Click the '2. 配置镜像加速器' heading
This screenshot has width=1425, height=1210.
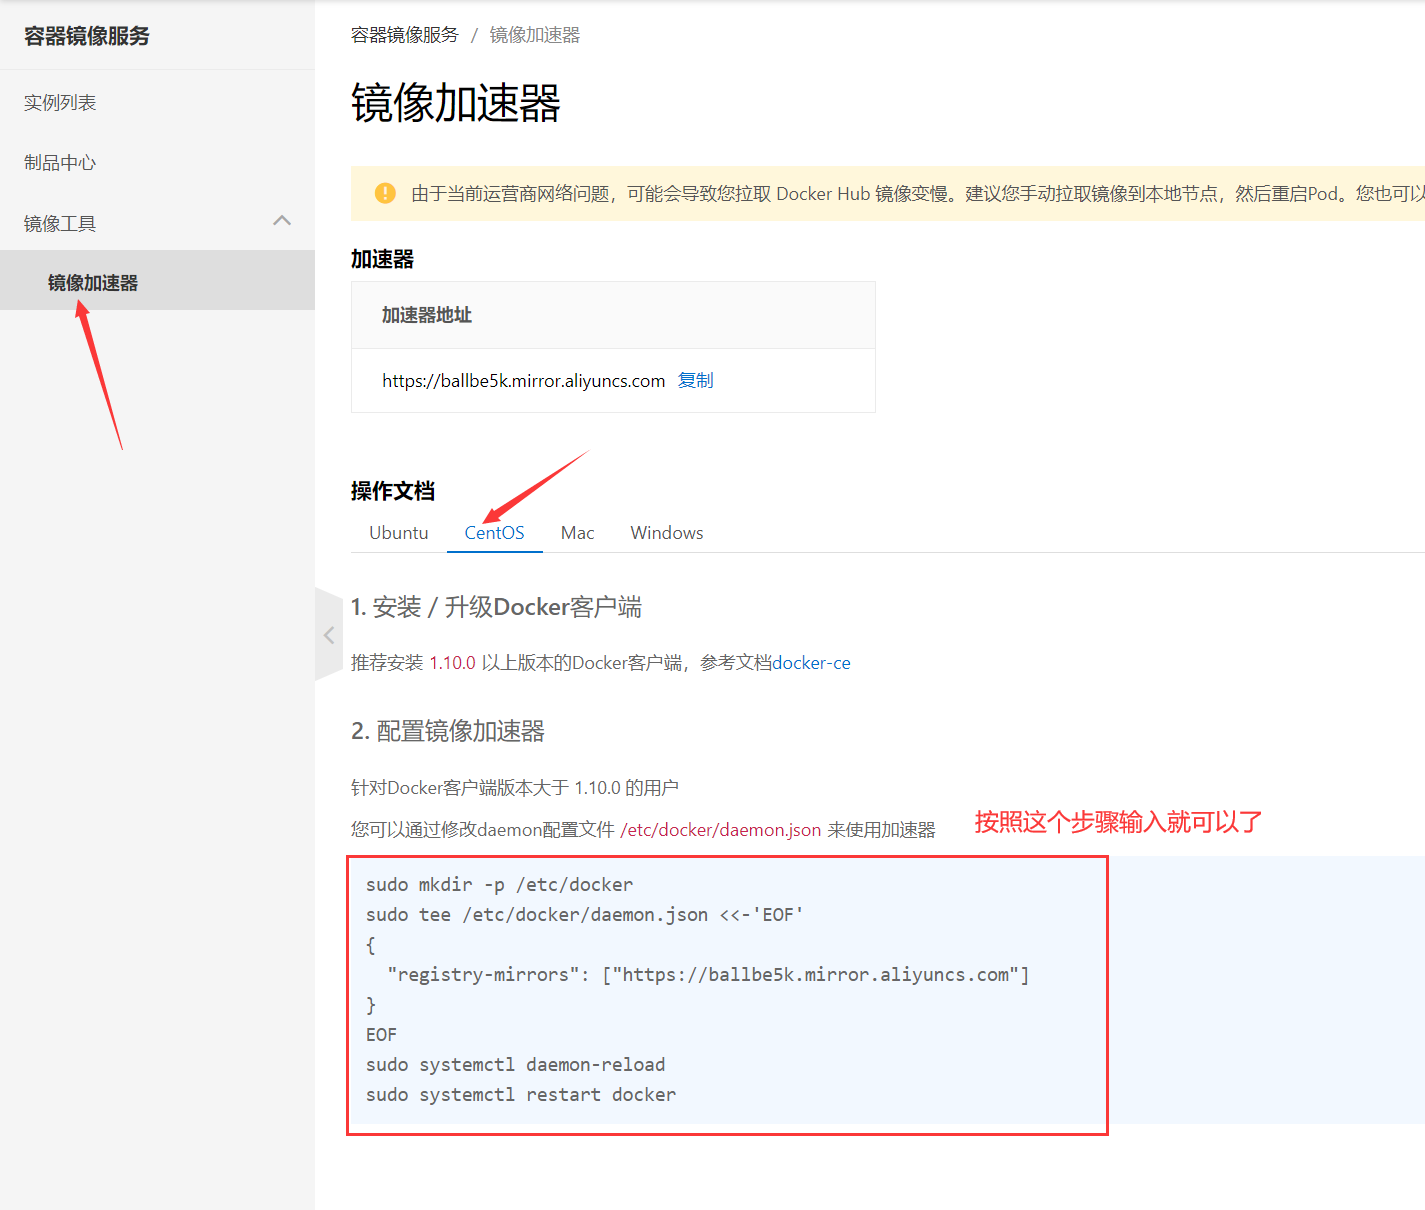[x=448, y=731]
